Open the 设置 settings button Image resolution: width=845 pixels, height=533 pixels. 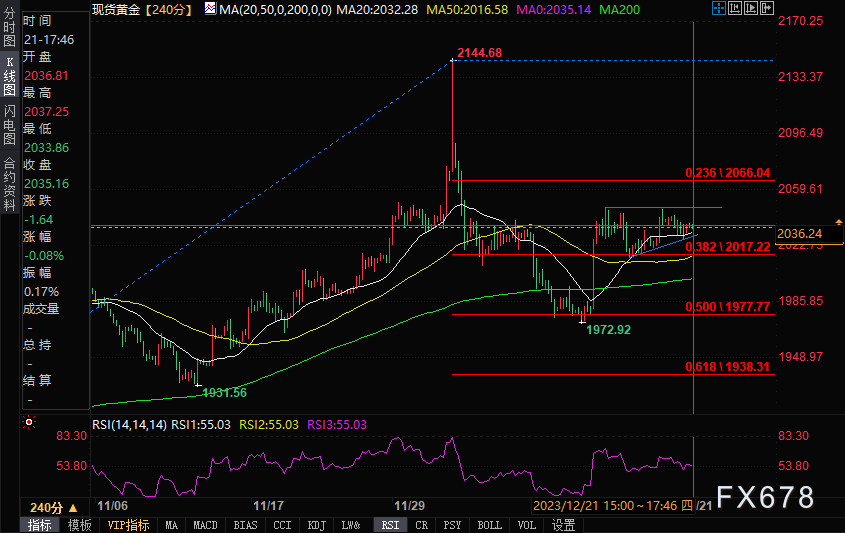(x=563, y=525)
